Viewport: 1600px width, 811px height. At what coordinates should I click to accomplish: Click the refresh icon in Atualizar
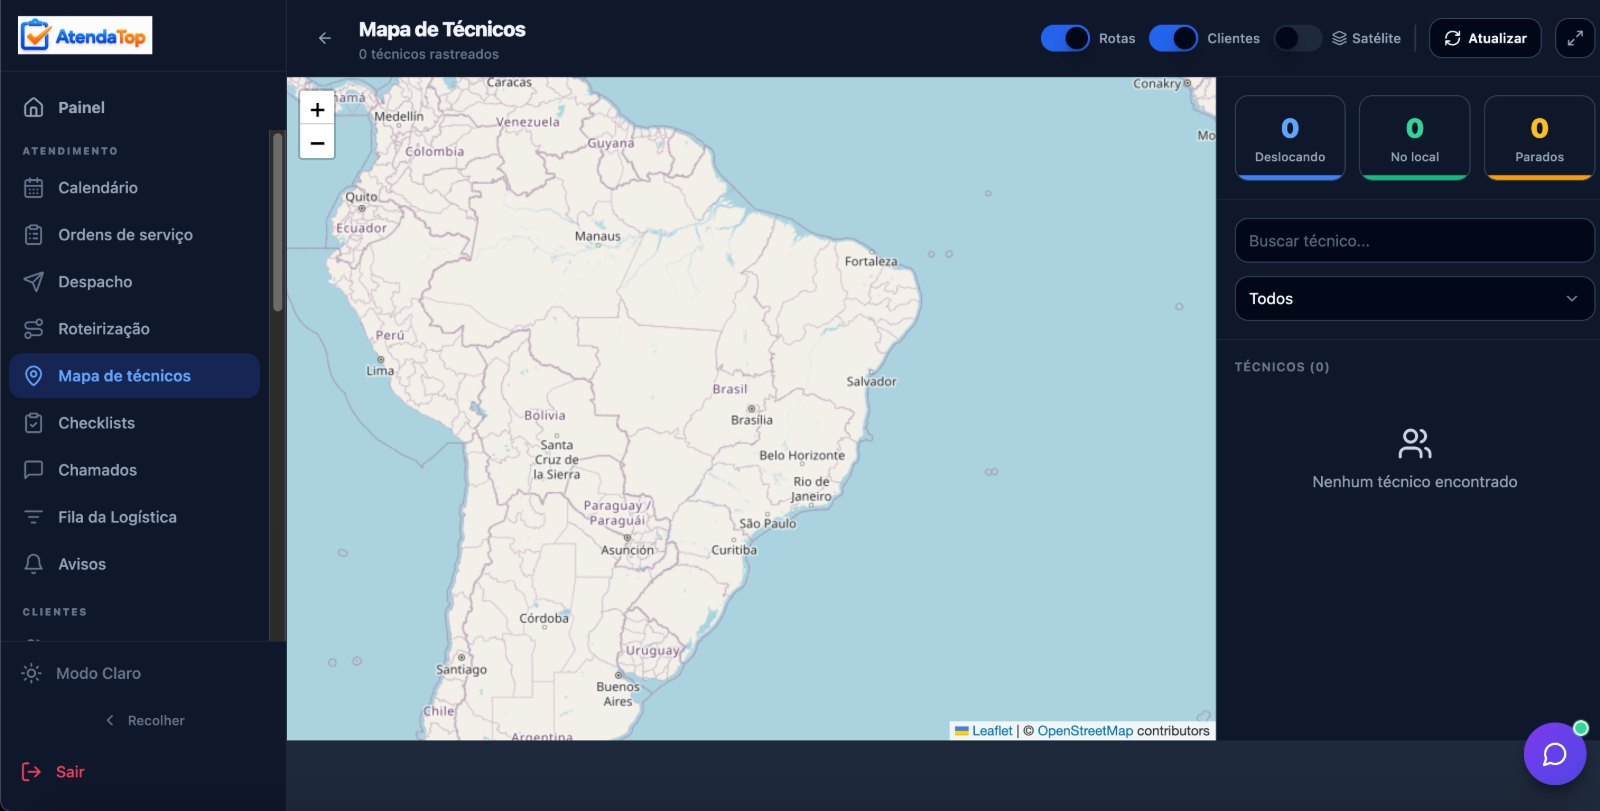(x=1452, y=38)
